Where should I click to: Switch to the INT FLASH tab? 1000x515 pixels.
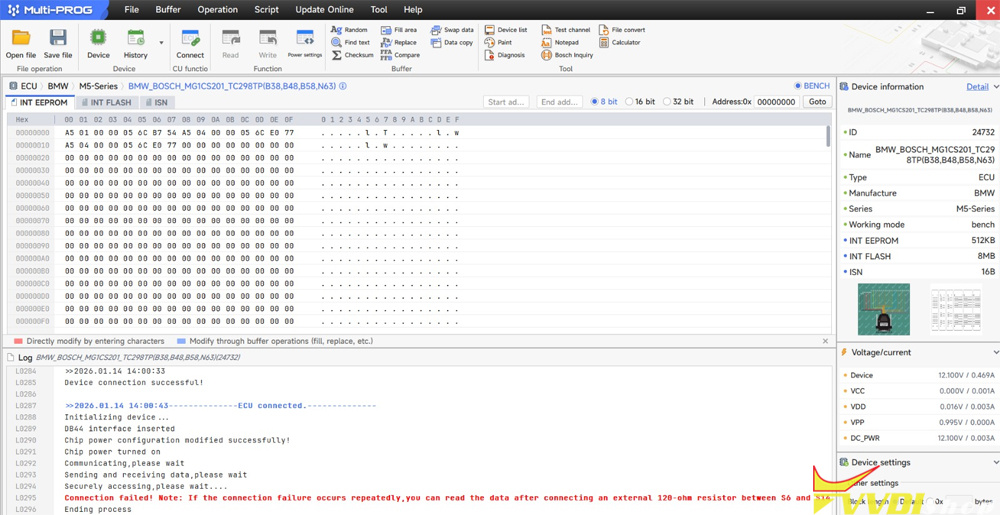[x=107, y=102]
